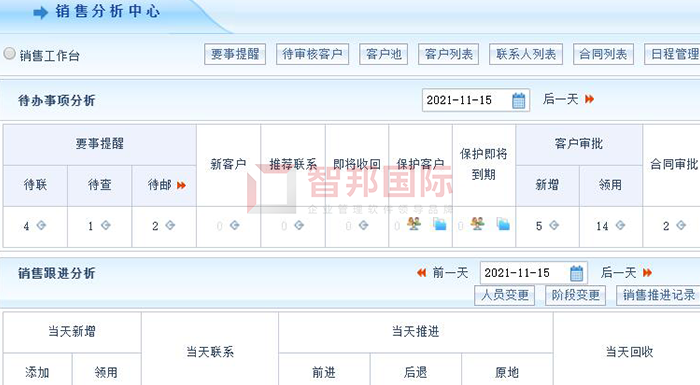Click the 待联 column header
The width and height of the screenshot is (700, 385).
coord(35,185)
